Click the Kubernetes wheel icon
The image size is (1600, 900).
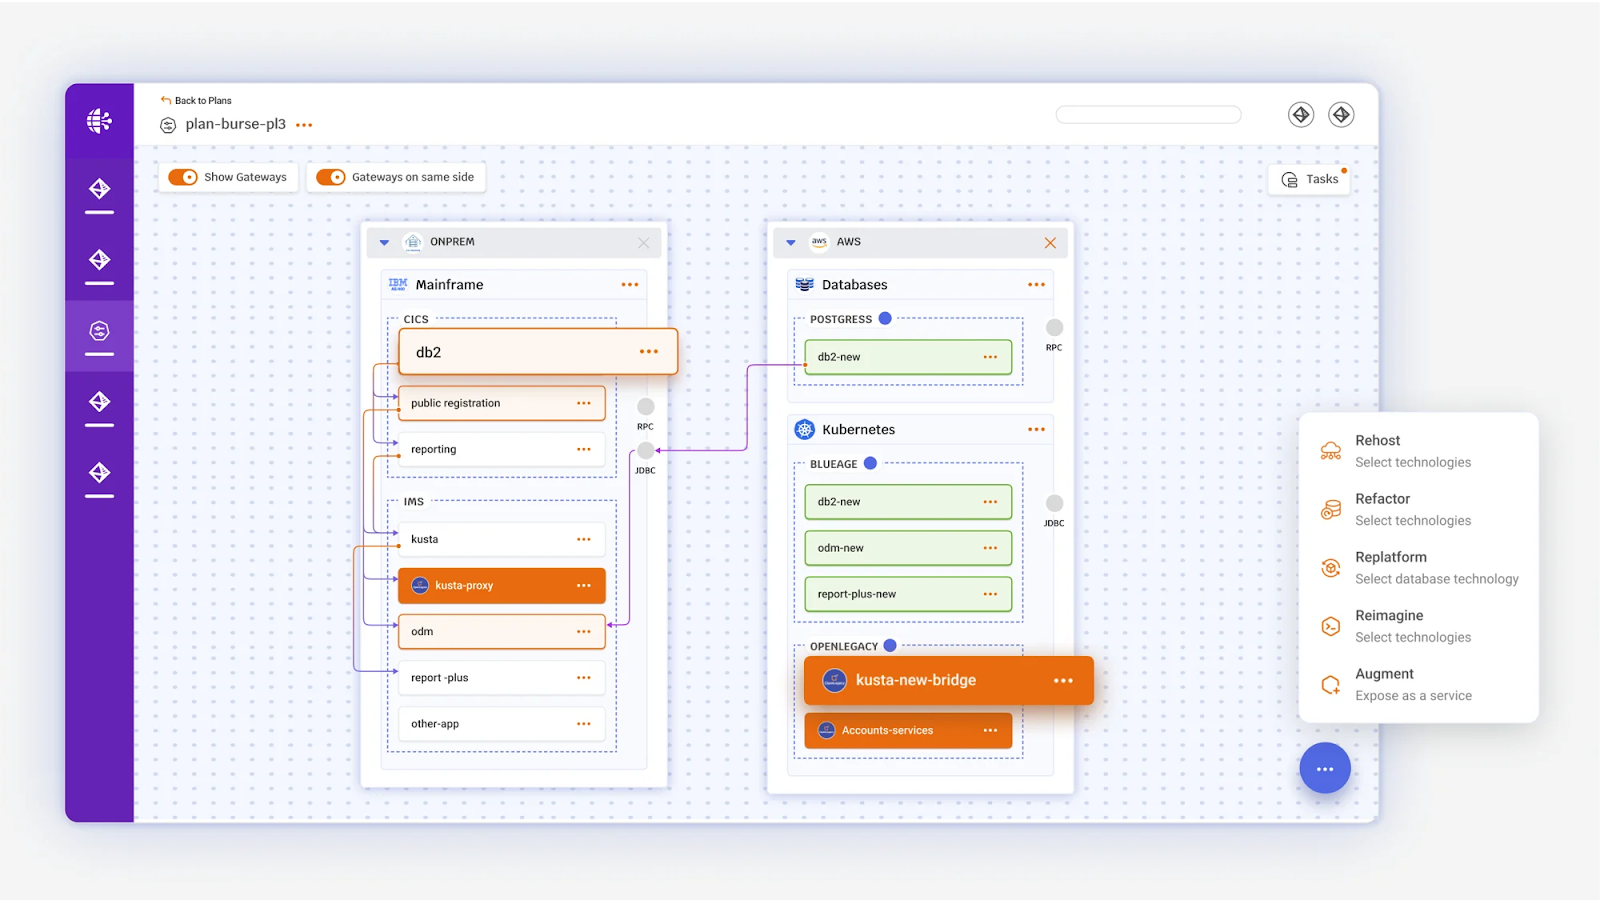pos(804,429)
